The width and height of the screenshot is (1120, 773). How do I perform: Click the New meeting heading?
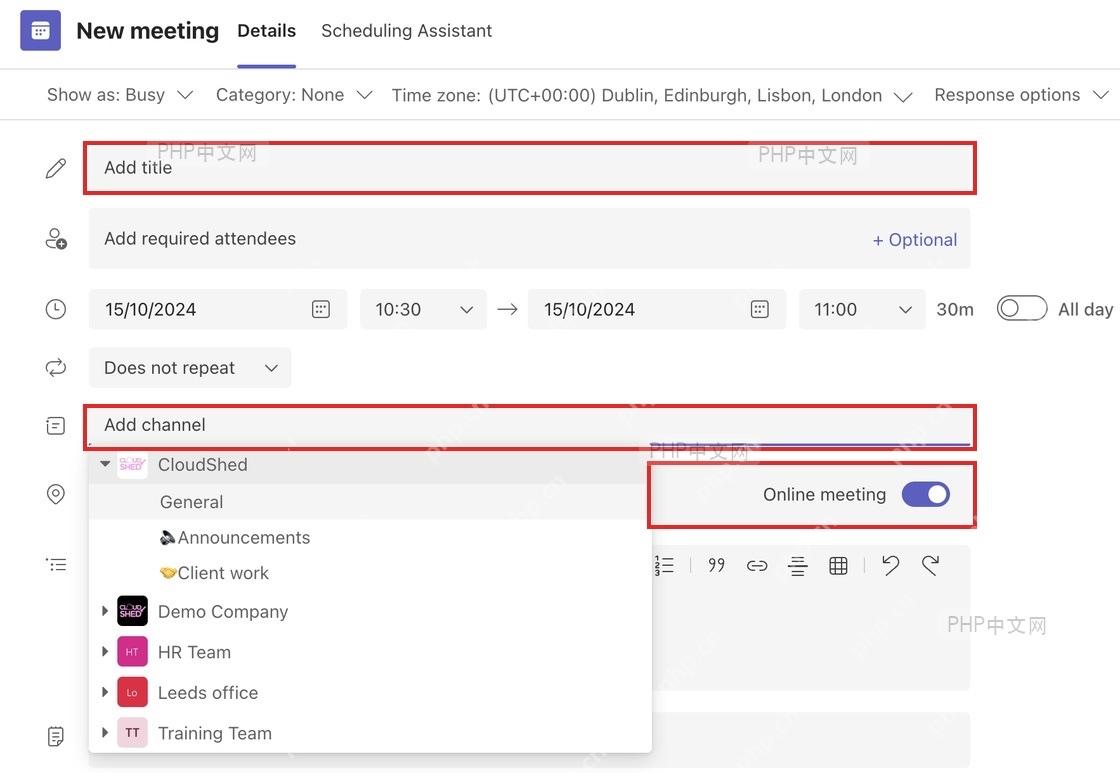click(x=148, y=31)
